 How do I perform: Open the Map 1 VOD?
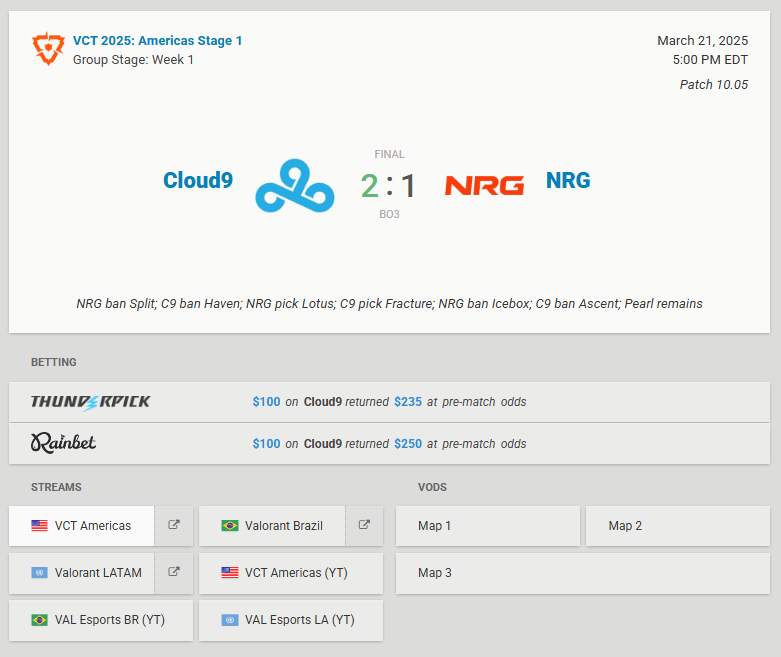click(x=488, y=526)
